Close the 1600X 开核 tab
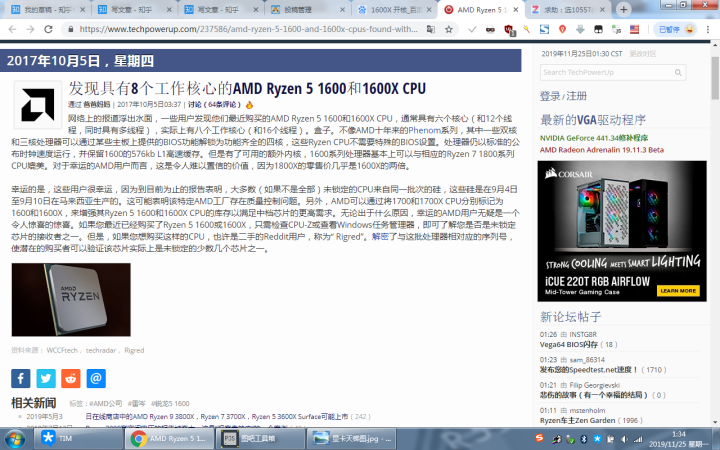The width and height of the screenshot is (720, 450). coord(429,10)
